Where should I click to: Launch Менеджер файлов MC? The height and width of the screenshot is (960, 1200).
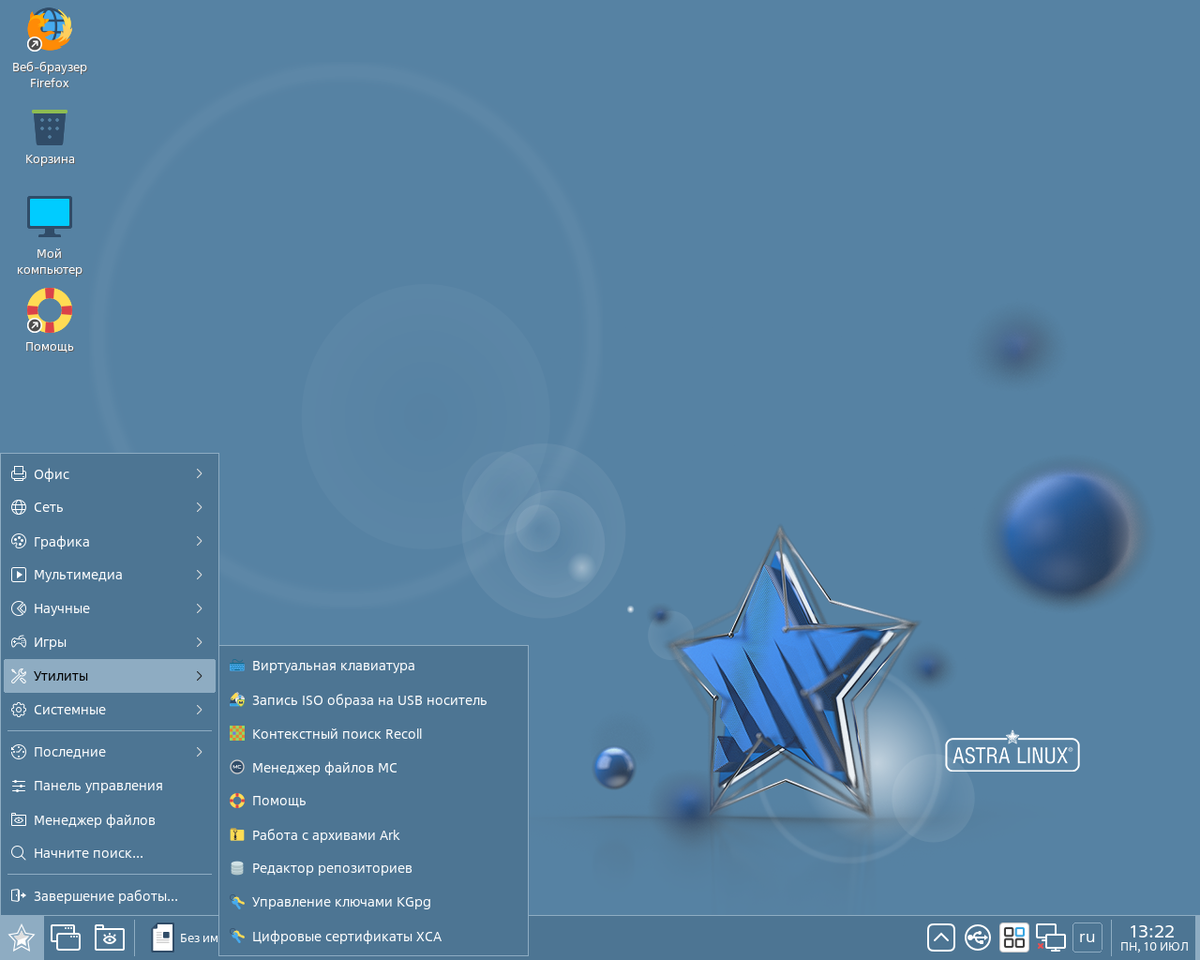[374, 768]
